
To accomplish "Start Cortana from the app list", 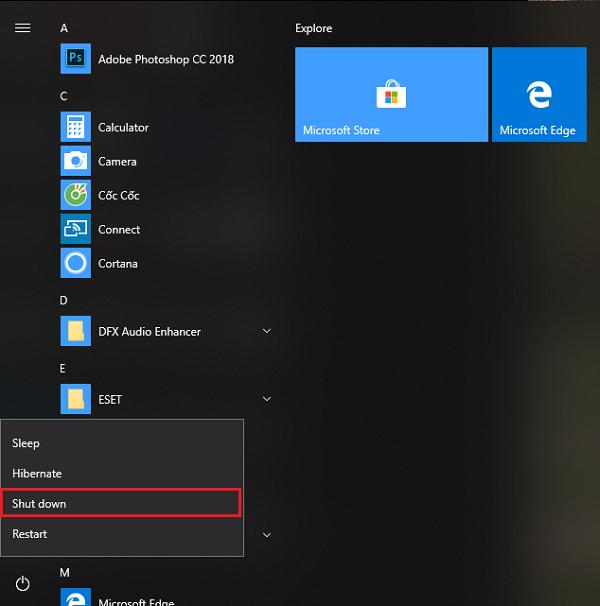I will click(x=117, y=264).
